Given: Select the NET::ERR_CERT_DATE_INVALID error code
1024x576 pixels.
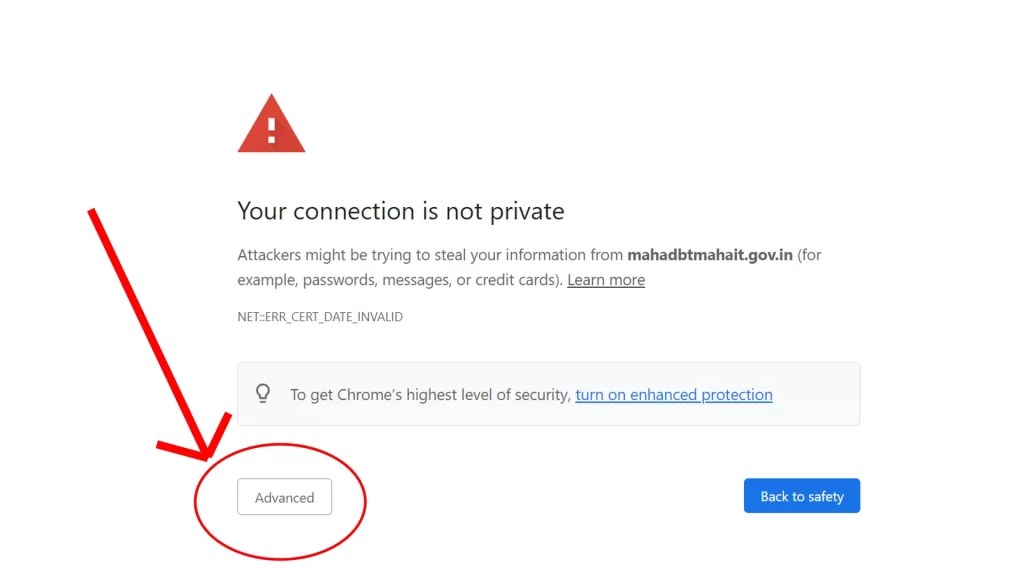Looking at the screenshot, I should [x=319, y=316].
